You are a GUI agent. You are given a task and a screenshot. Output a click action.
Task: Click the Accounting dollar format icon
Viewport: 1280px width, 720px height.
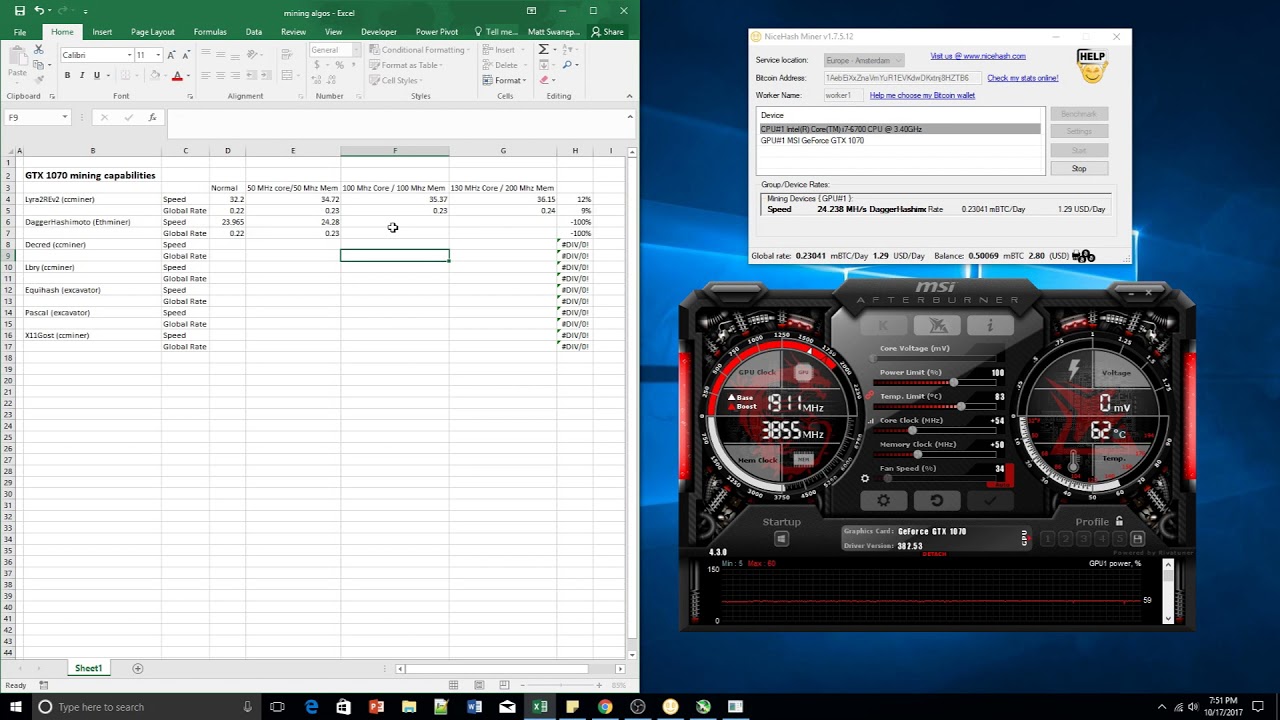316,65
